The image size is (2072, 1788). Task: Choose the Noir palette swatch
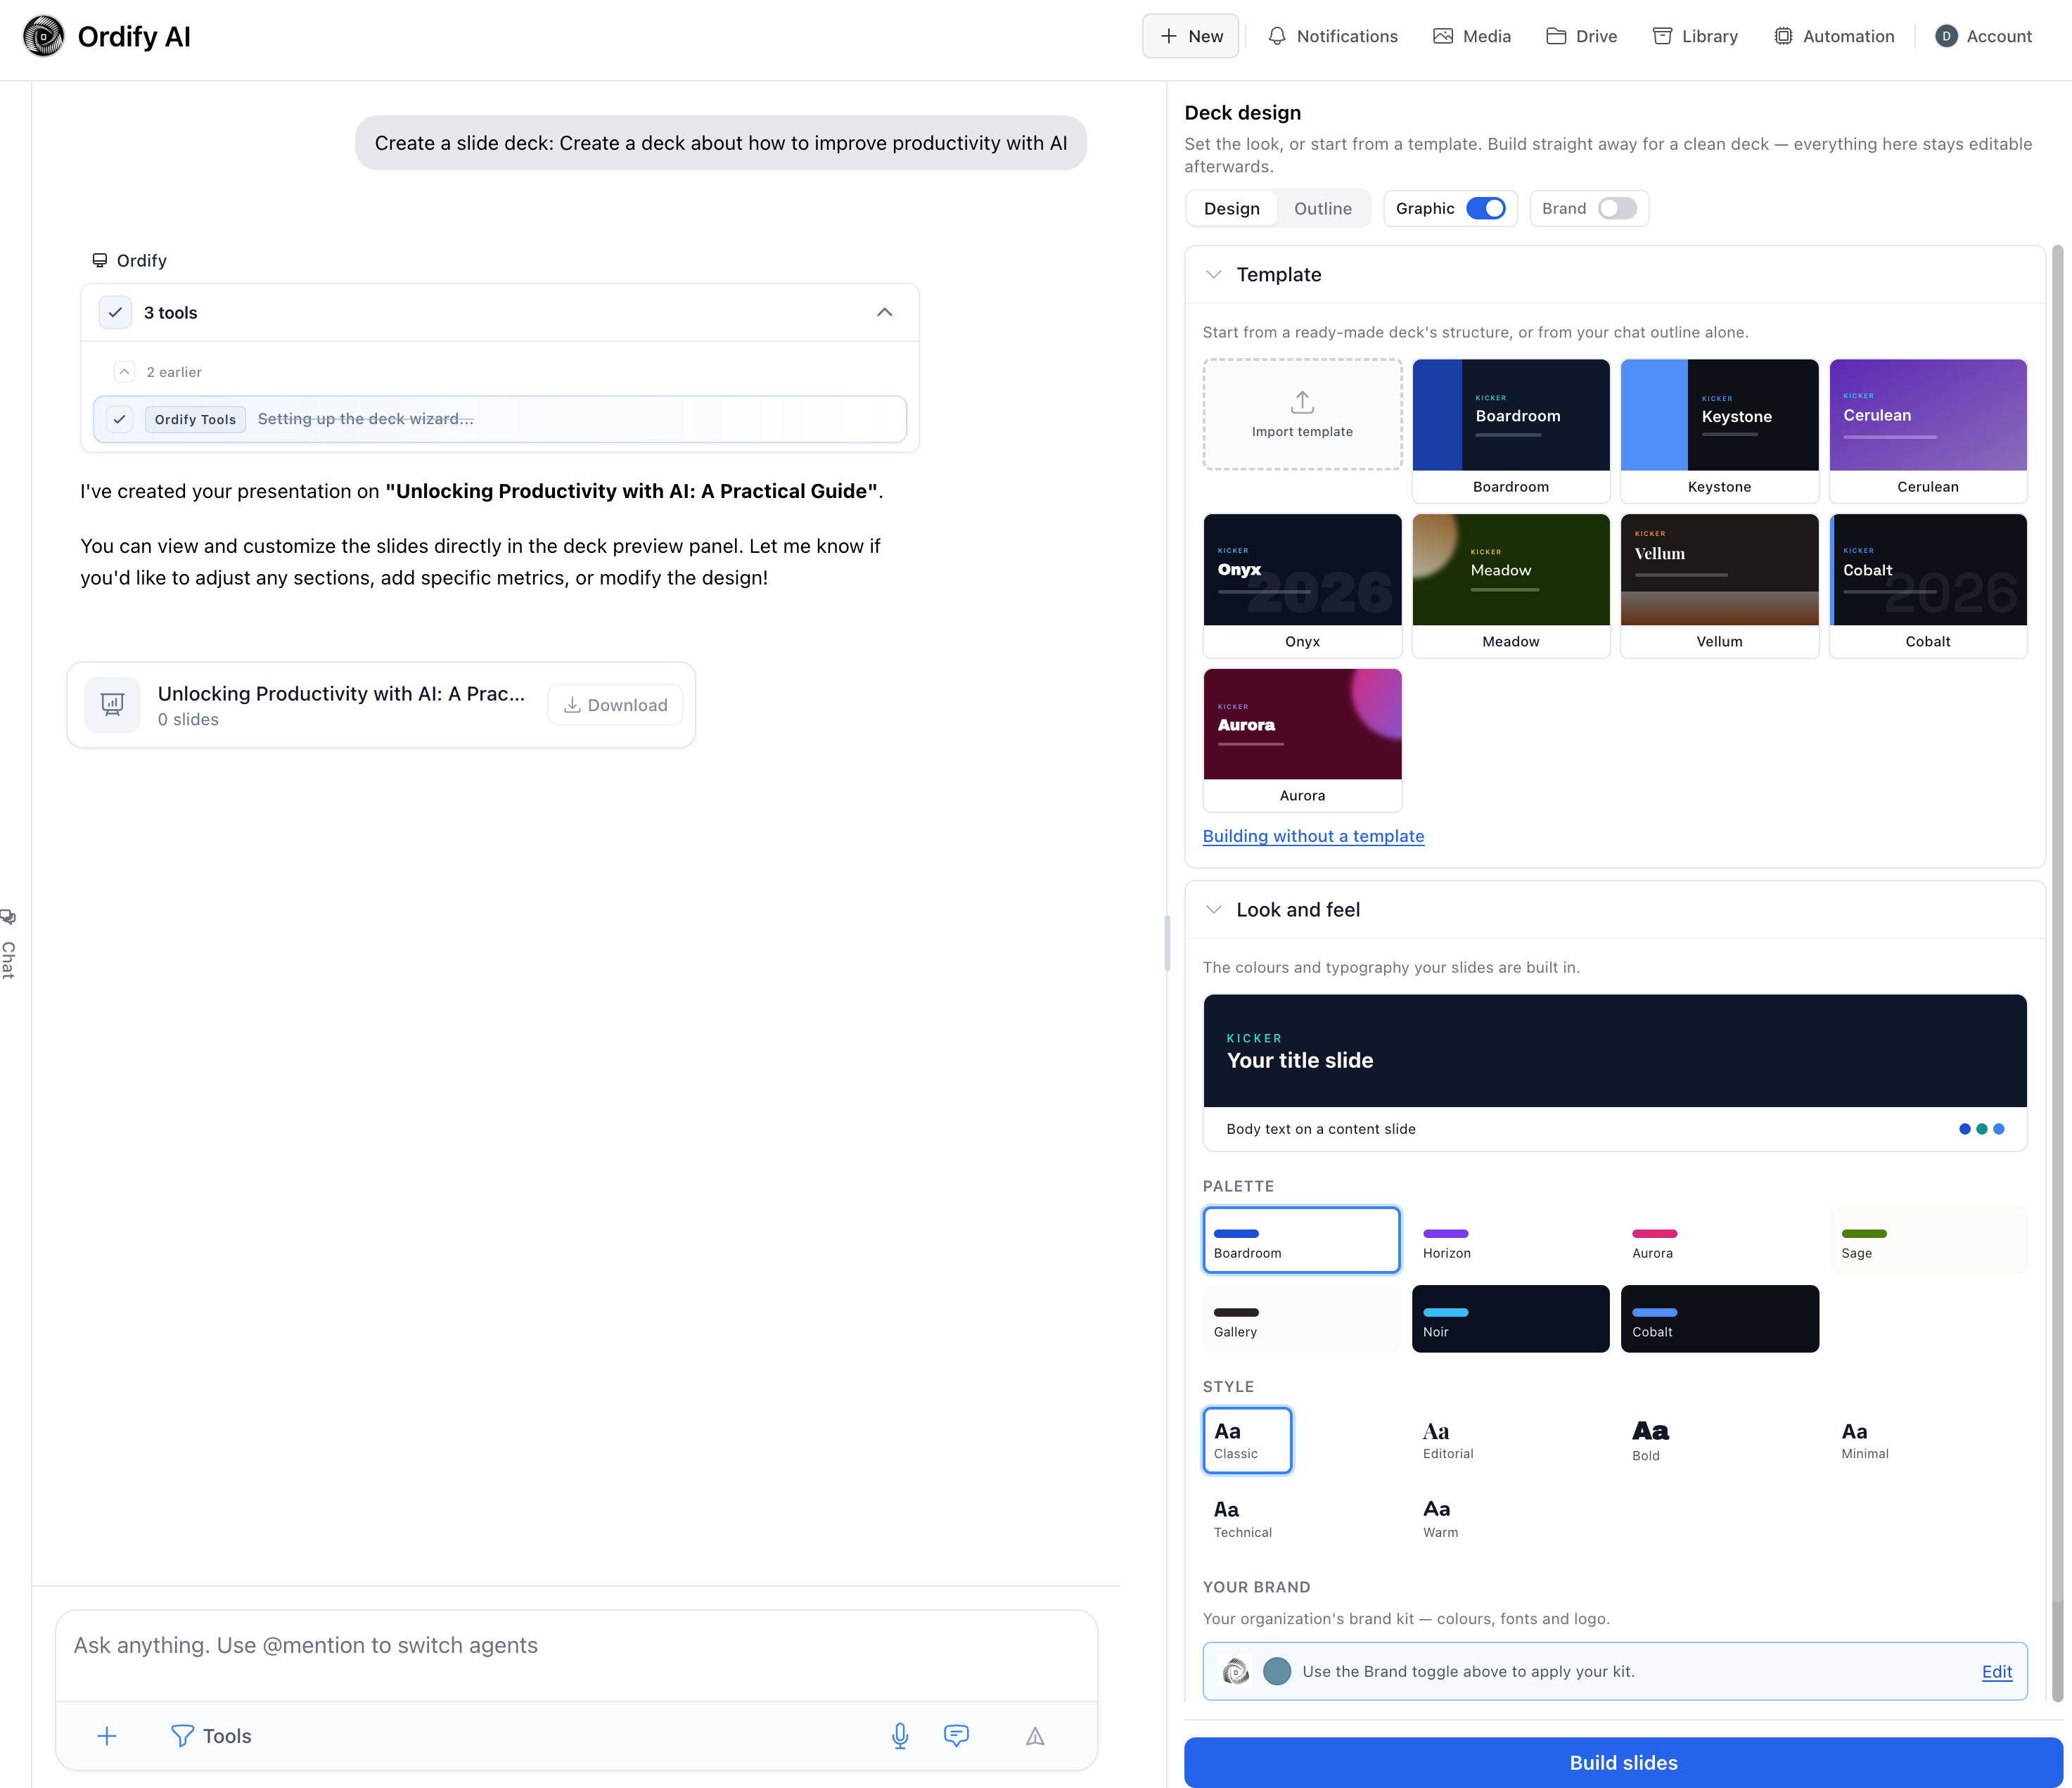coord(1510,1319)
